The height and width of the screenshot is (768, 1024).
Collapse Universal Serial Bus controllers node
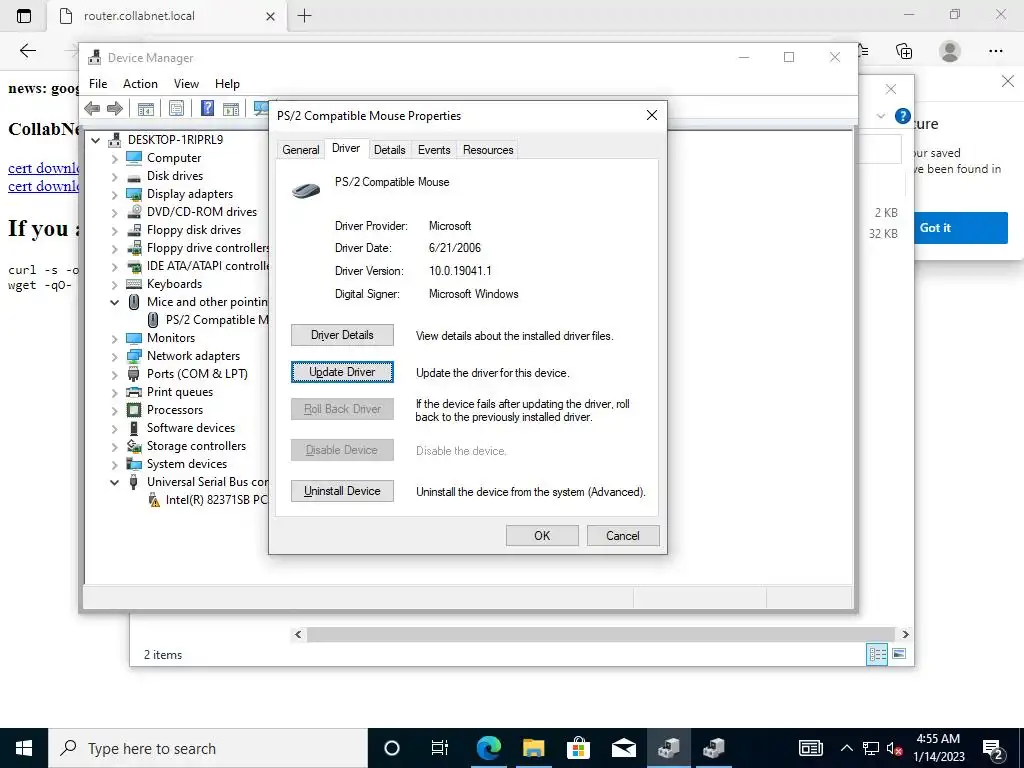pyautogui.click(x=114, y=482)
